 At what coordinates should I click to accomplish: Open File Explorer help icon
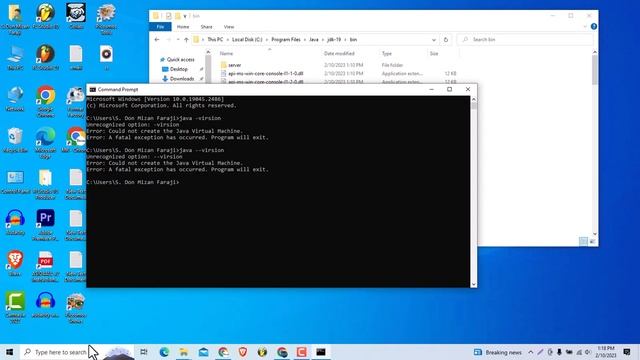click(x=594, y=27)
